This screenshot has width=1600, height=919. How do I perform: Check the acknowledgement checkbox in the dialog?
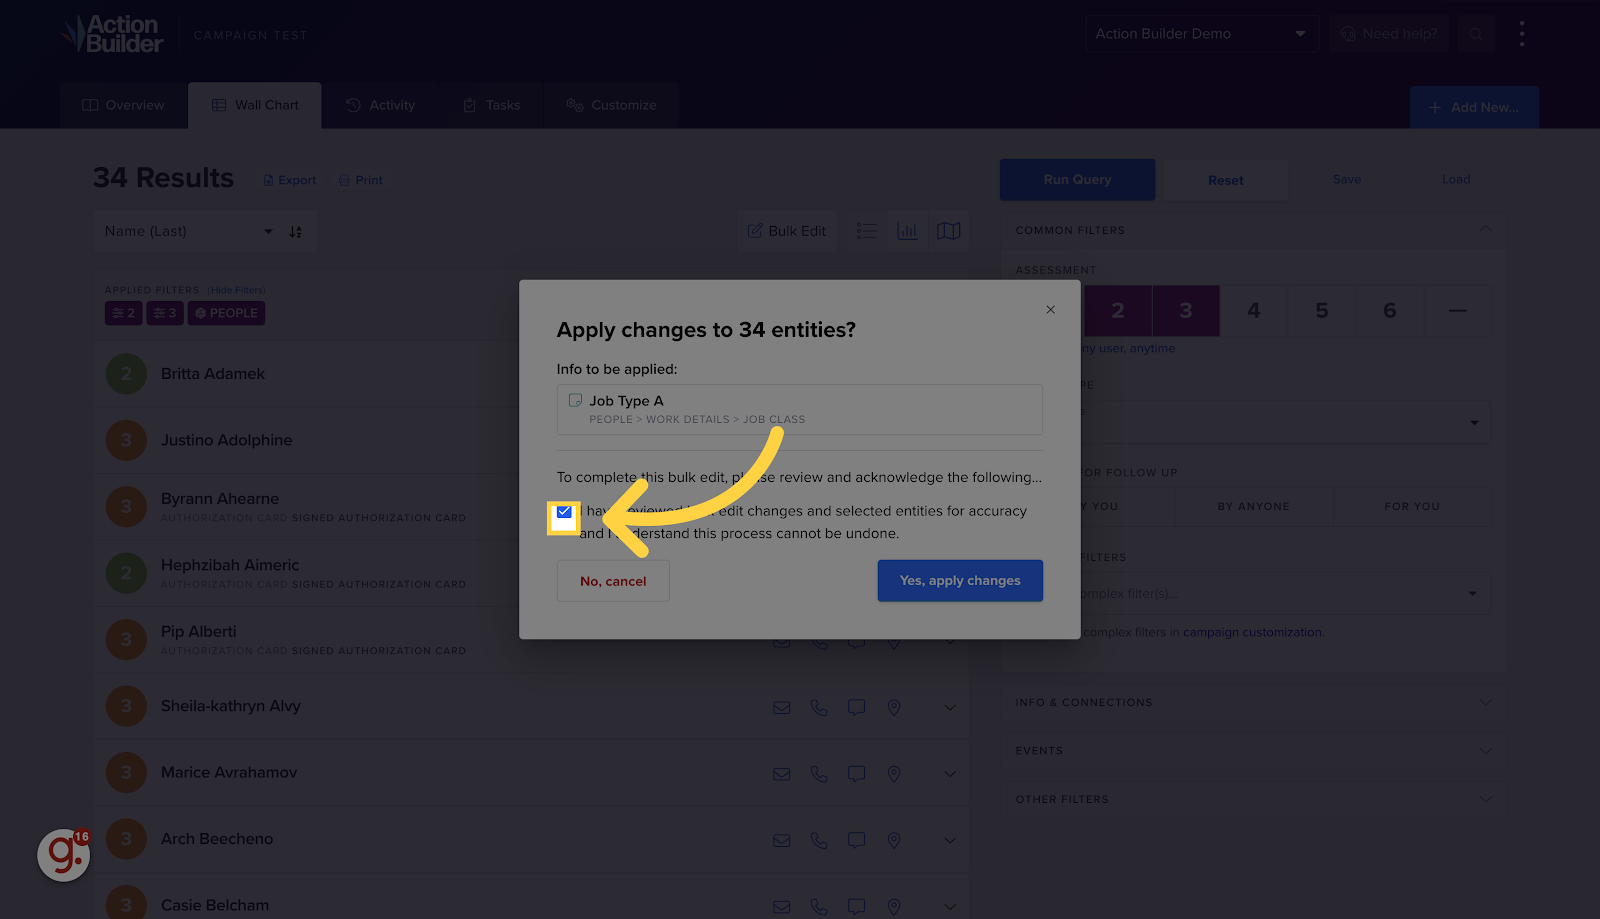point(564,512)
